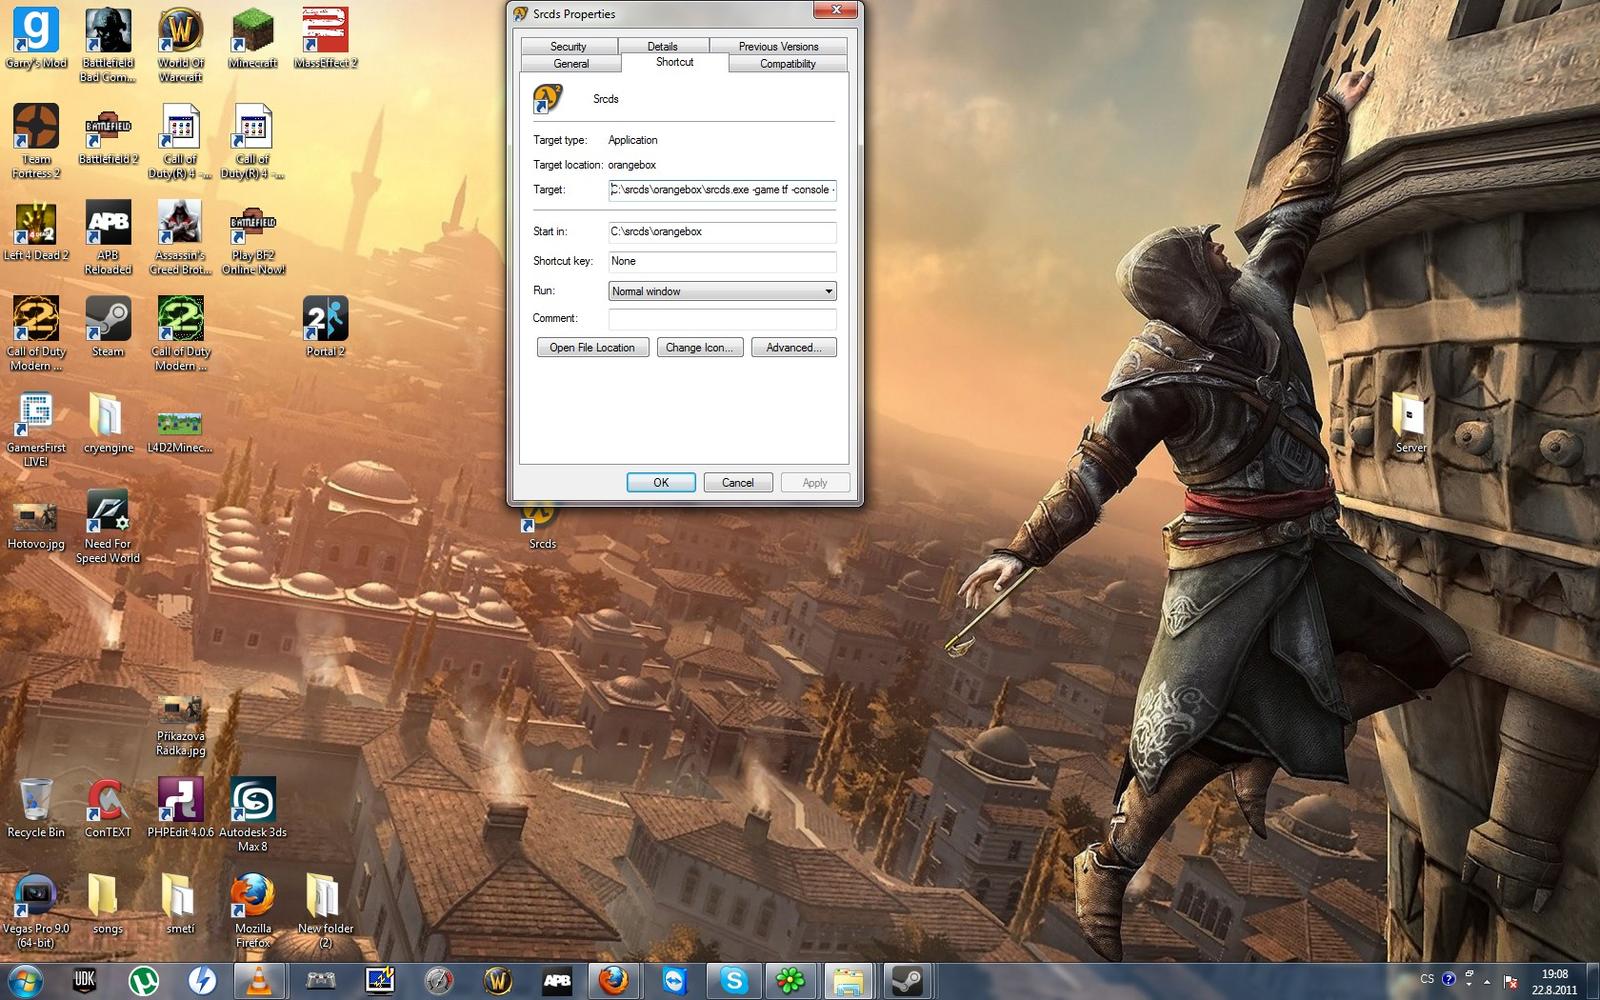The height and width of the screenshot is (1000, 1600).
Task: Click the Vegas Pro 9.0 desktop icon
Action: [x=36, y=911]
